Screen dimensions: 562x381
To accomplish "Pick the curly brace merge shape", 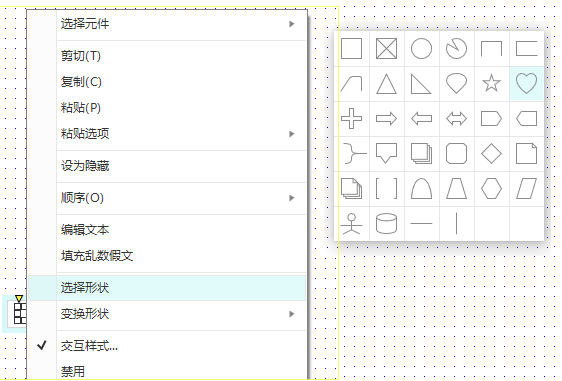I will [x=354, y=153].
